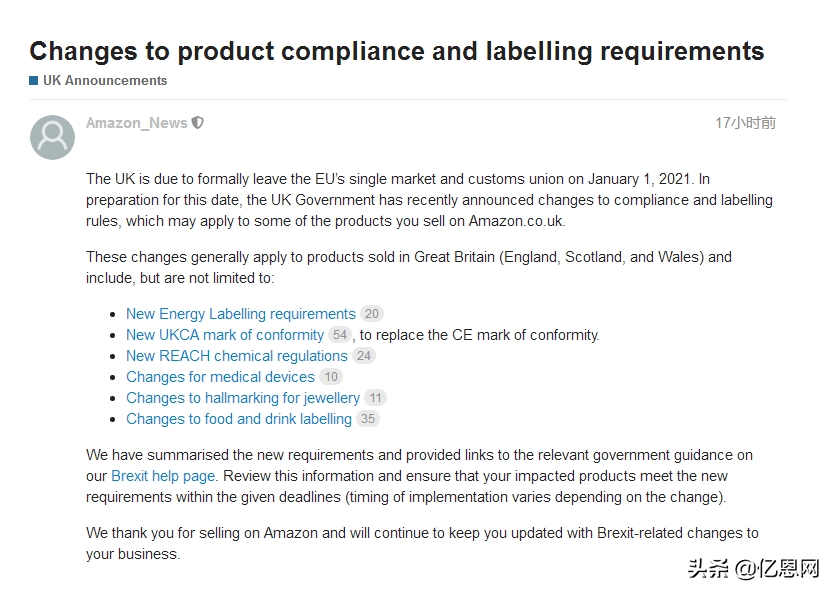Open Changes for medical devices link
Image resolution: width=837 pixels, height=596 pixels.
point(220,377)
